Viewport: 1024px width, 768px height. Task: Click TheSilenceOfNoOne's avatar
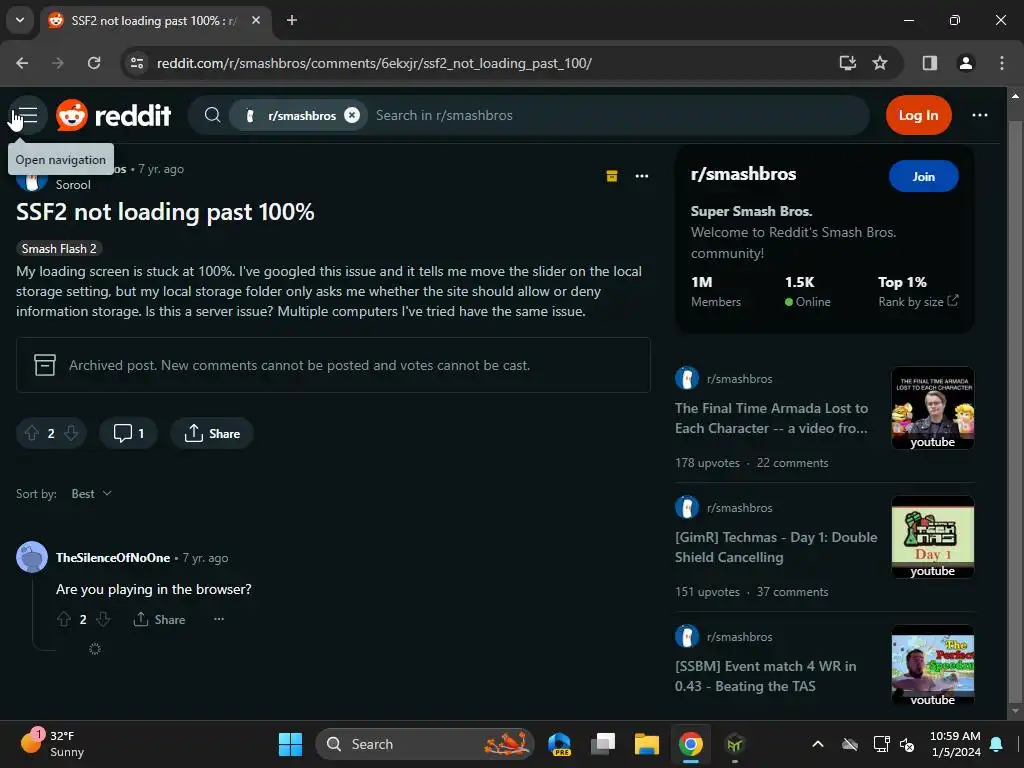click(31, 557)
